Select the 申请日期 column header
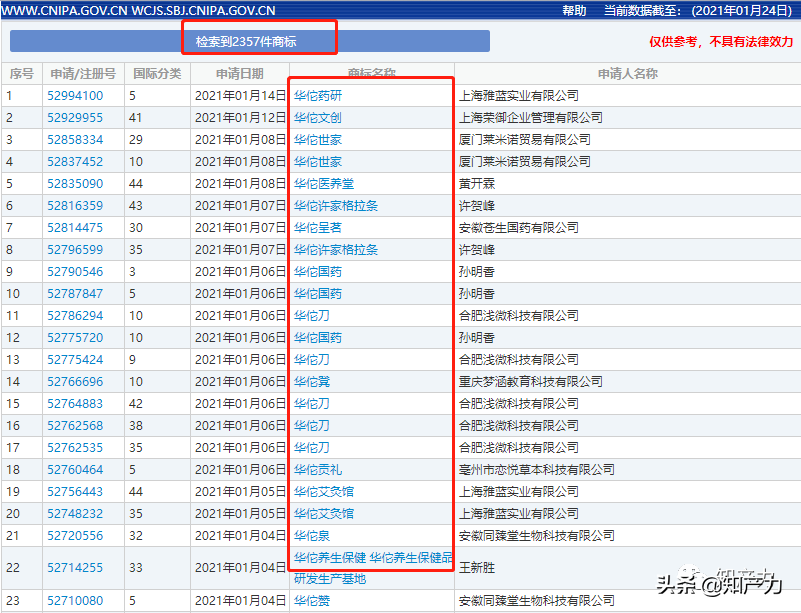 point(240,74)
